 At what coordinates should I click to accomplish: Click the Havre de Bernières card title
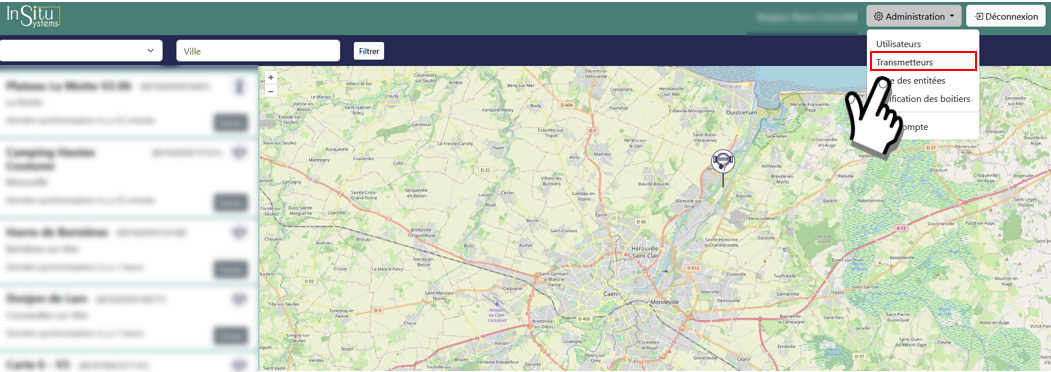point(56,232)
